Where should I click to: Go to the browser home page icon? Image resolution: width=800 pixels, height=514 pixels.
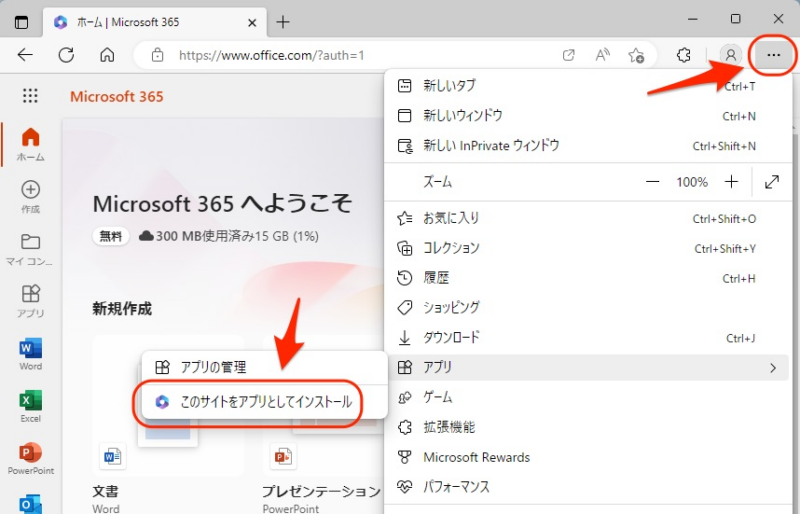tap(107, 55)
